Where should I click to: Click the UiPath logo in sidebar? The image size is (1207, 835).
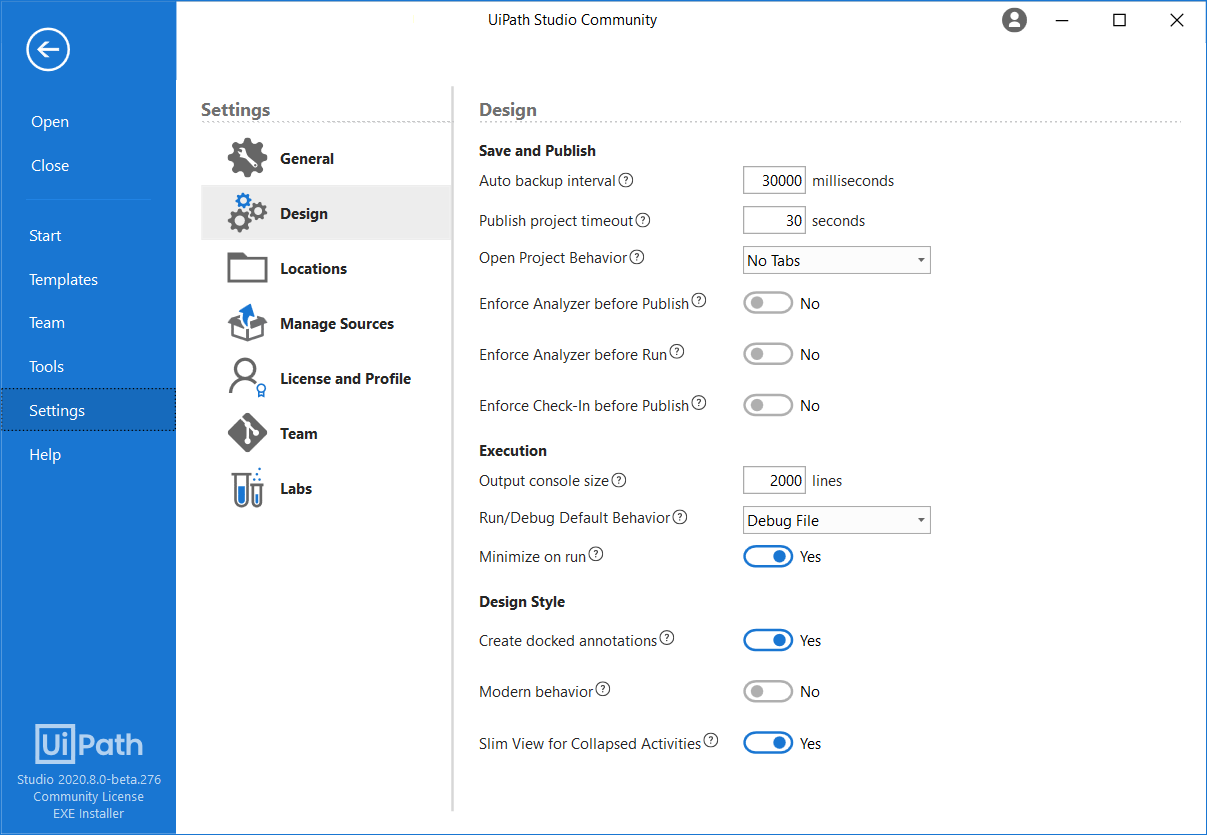point(89,744)
